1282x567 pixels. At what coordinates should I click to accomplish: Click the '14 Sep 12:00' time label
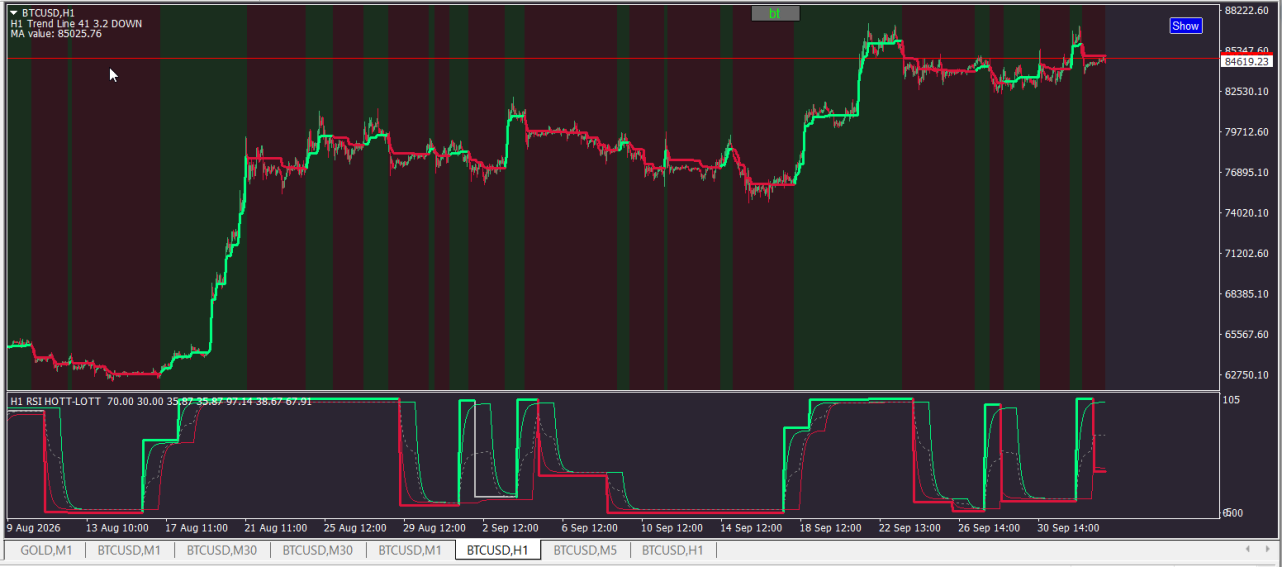pos(750,527)
